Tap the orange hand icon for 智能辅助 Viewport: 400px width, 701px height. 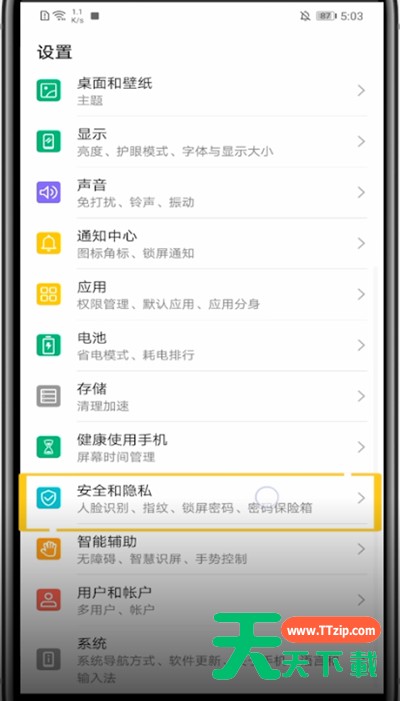[48, 549]
